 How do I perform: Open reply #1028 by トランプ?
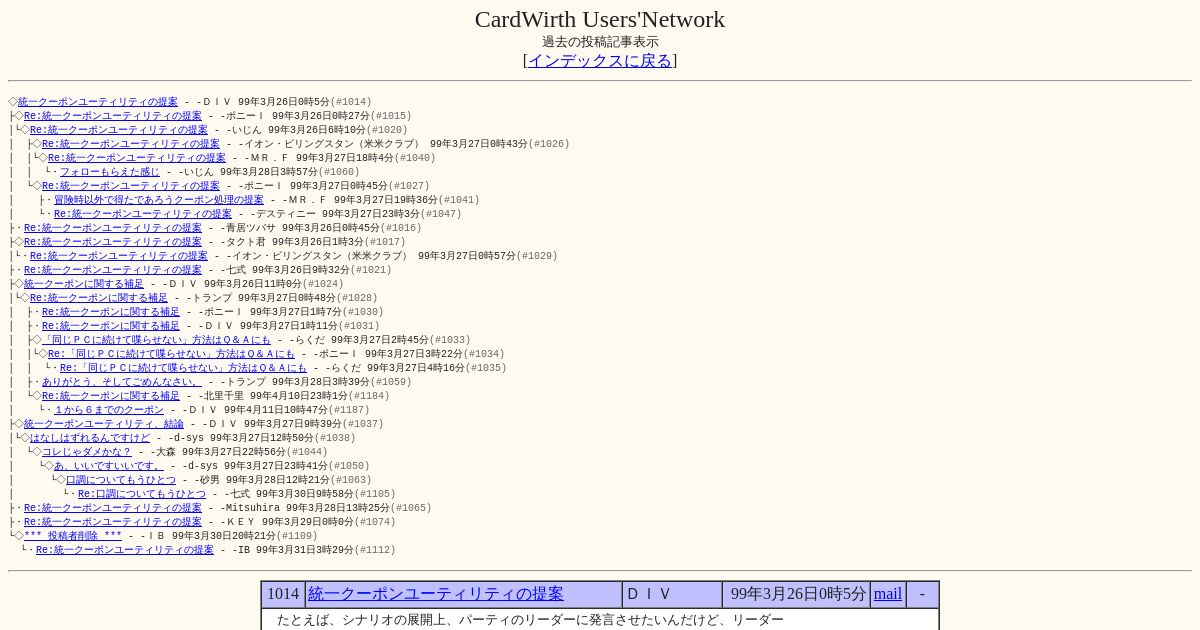99,298
